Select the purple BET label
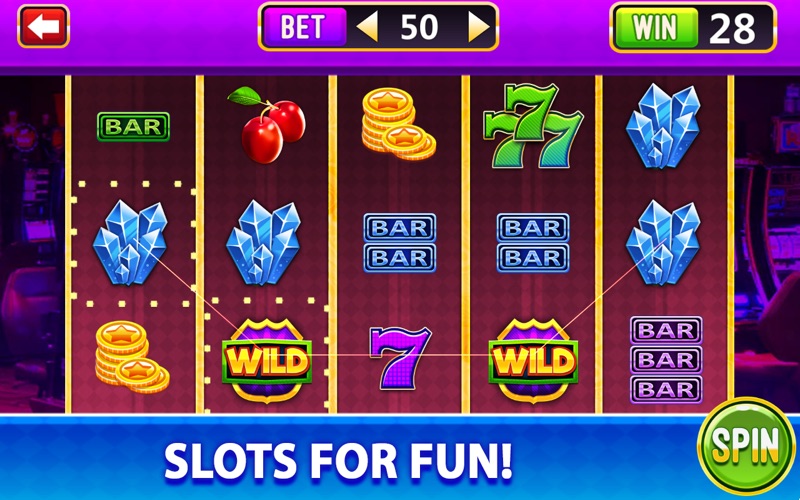Image resolution: width=800 pixels, height=500 pixels. [303, 27]
